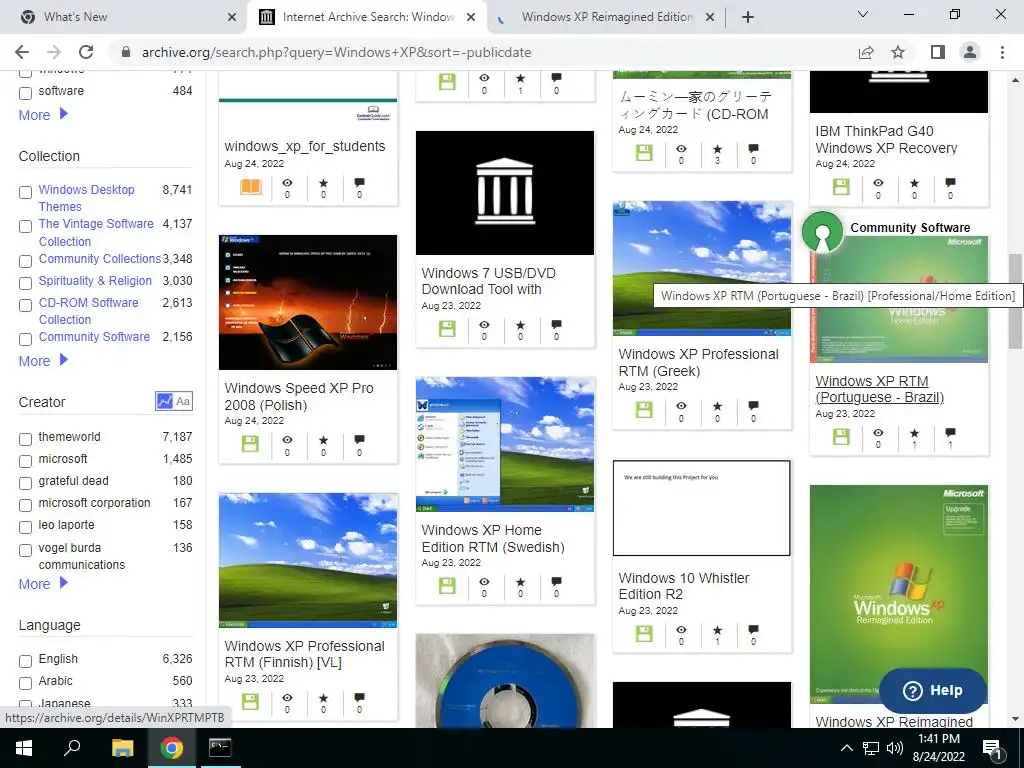
Task: Click the floppy icon under Windows 7 USB/DVD Download Tool
Action: [447, 328]
